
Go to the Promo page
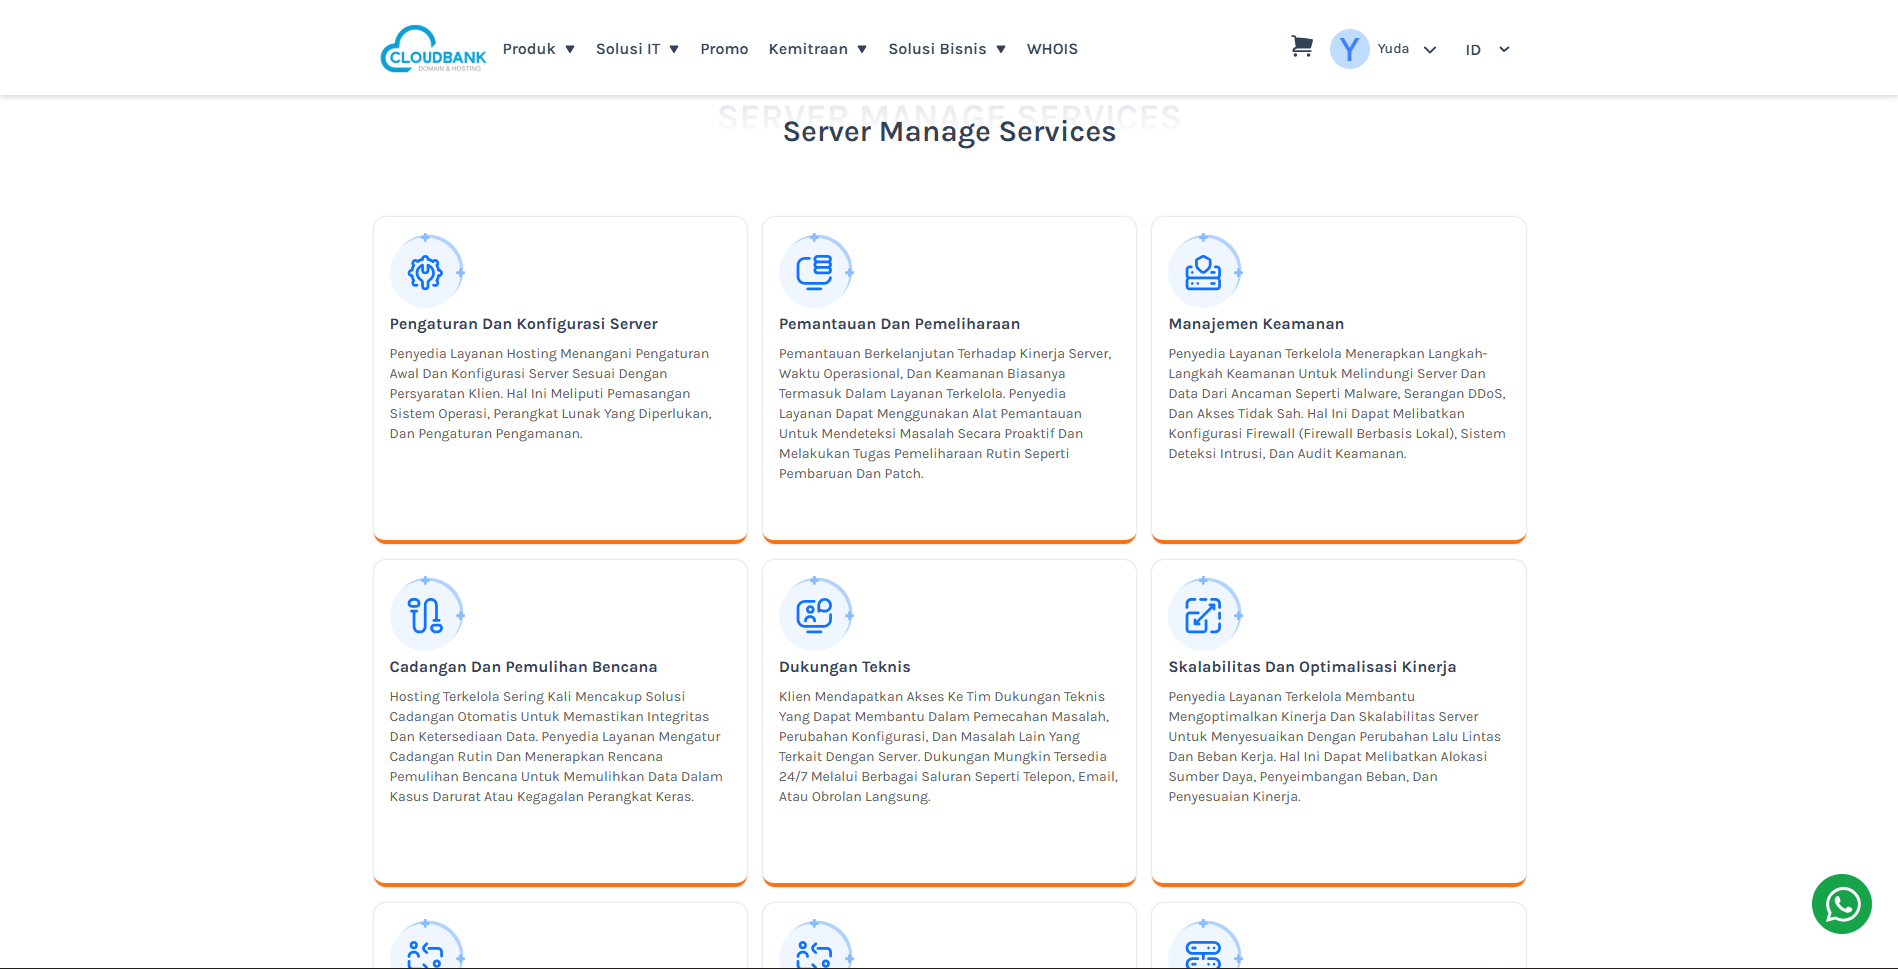pos(724,49)
